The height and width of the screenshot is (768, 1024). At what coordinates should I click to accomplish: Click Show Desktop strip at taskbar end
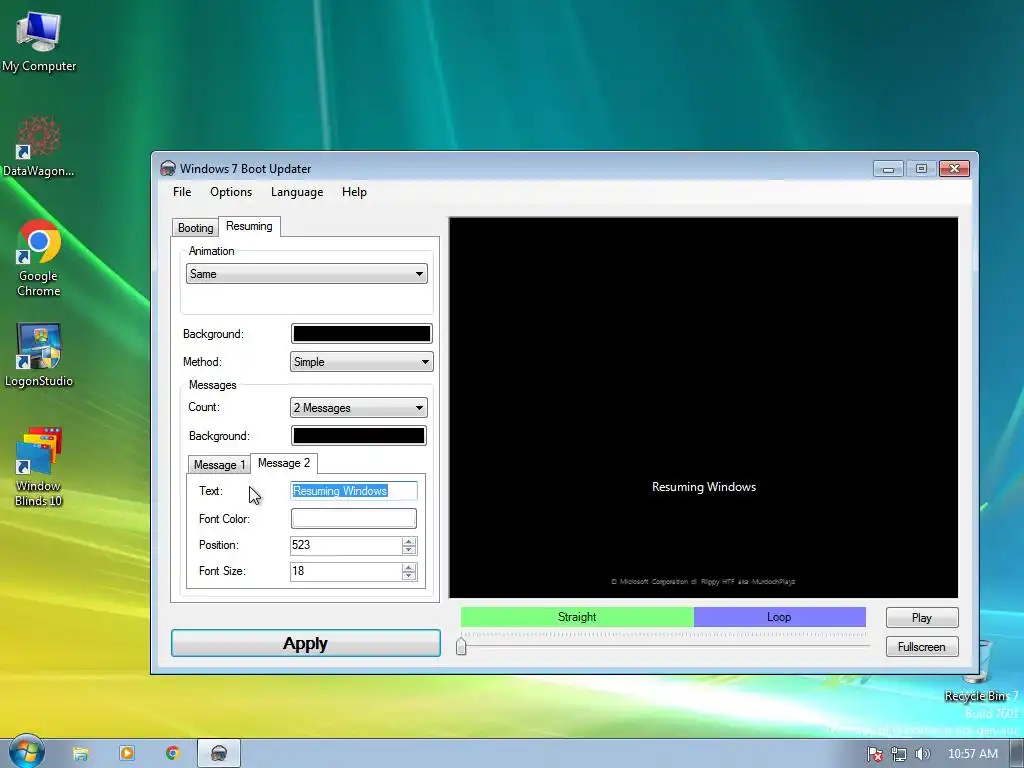pyautogui.click(x=1019, y=754)
